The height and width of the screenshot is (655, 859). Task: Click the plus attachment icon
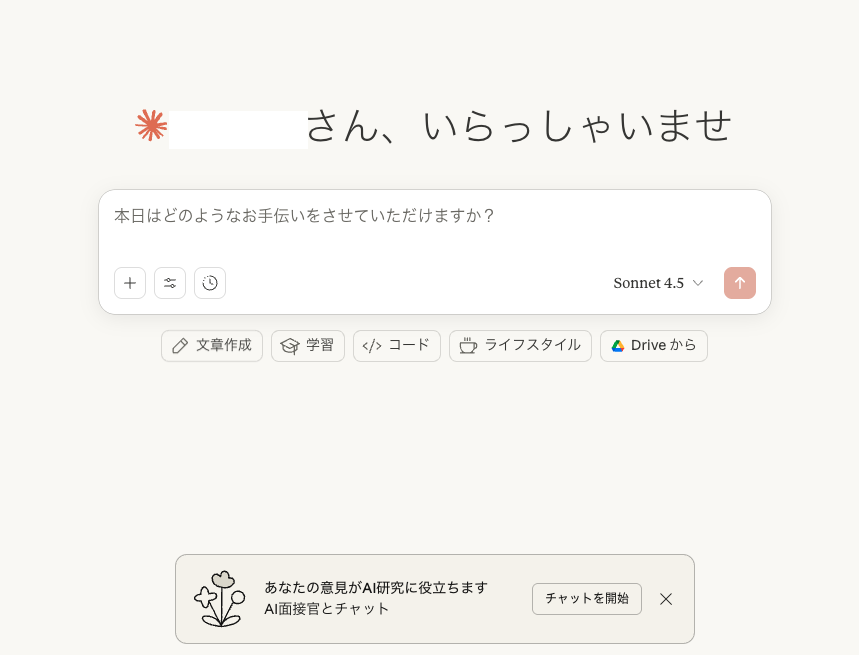(130, 283)
